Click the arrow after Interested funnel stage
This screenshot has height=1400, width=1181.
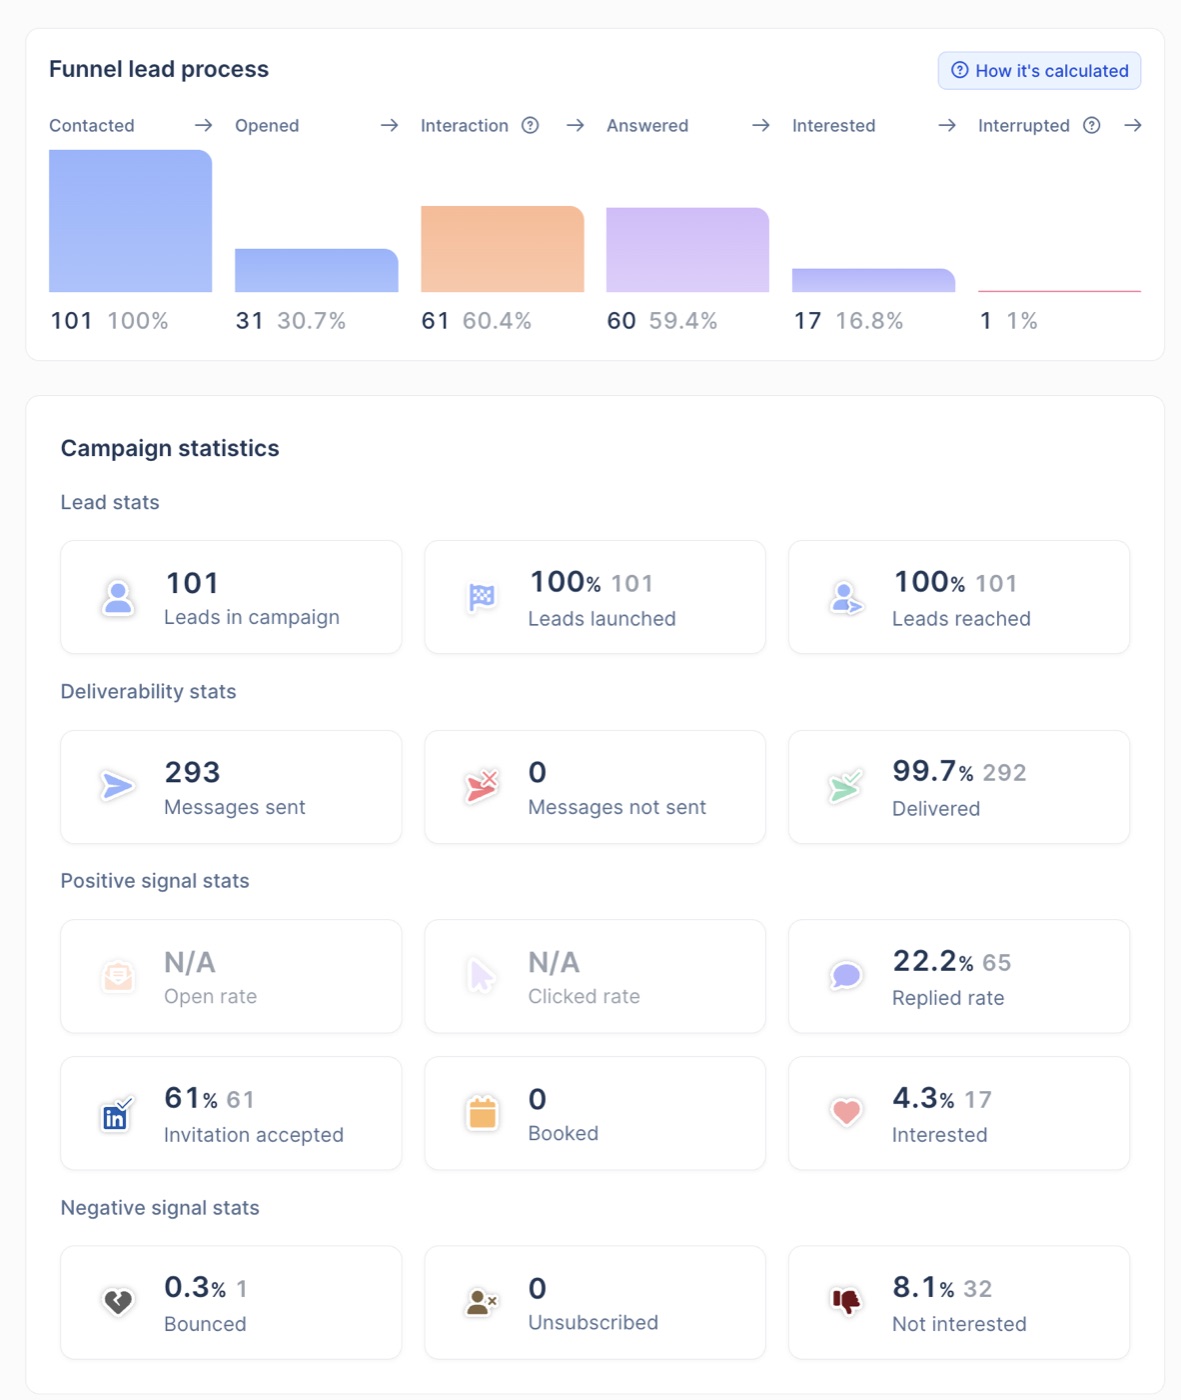[947, 125]
